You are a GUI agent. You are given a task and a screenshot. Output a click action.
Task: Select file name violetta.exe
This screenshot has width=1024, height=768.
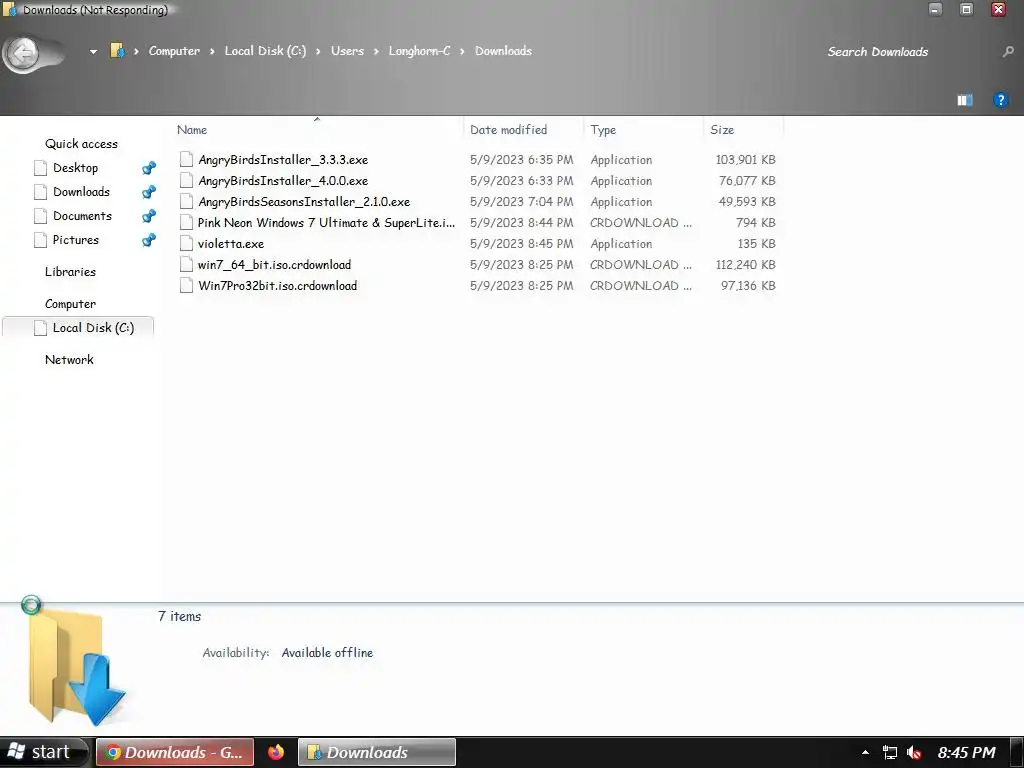231,244
